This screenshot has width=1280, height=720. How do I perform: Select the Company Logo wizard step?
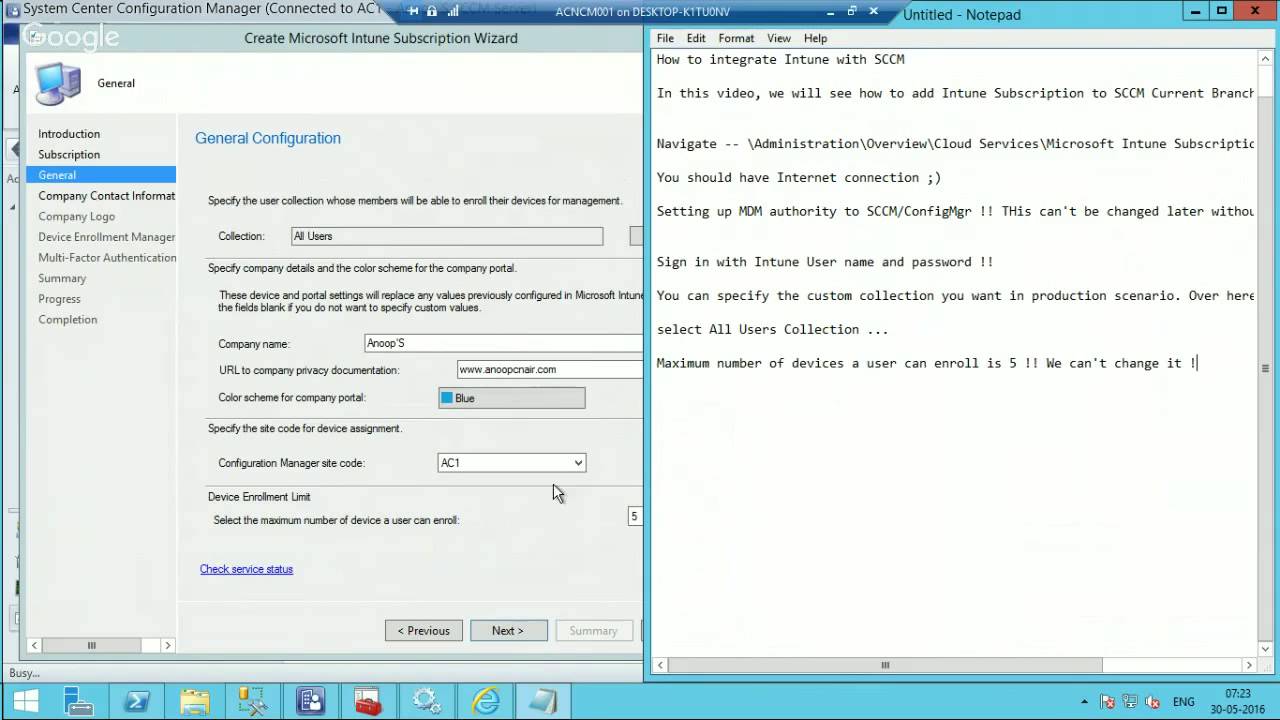tap(76, 217)
